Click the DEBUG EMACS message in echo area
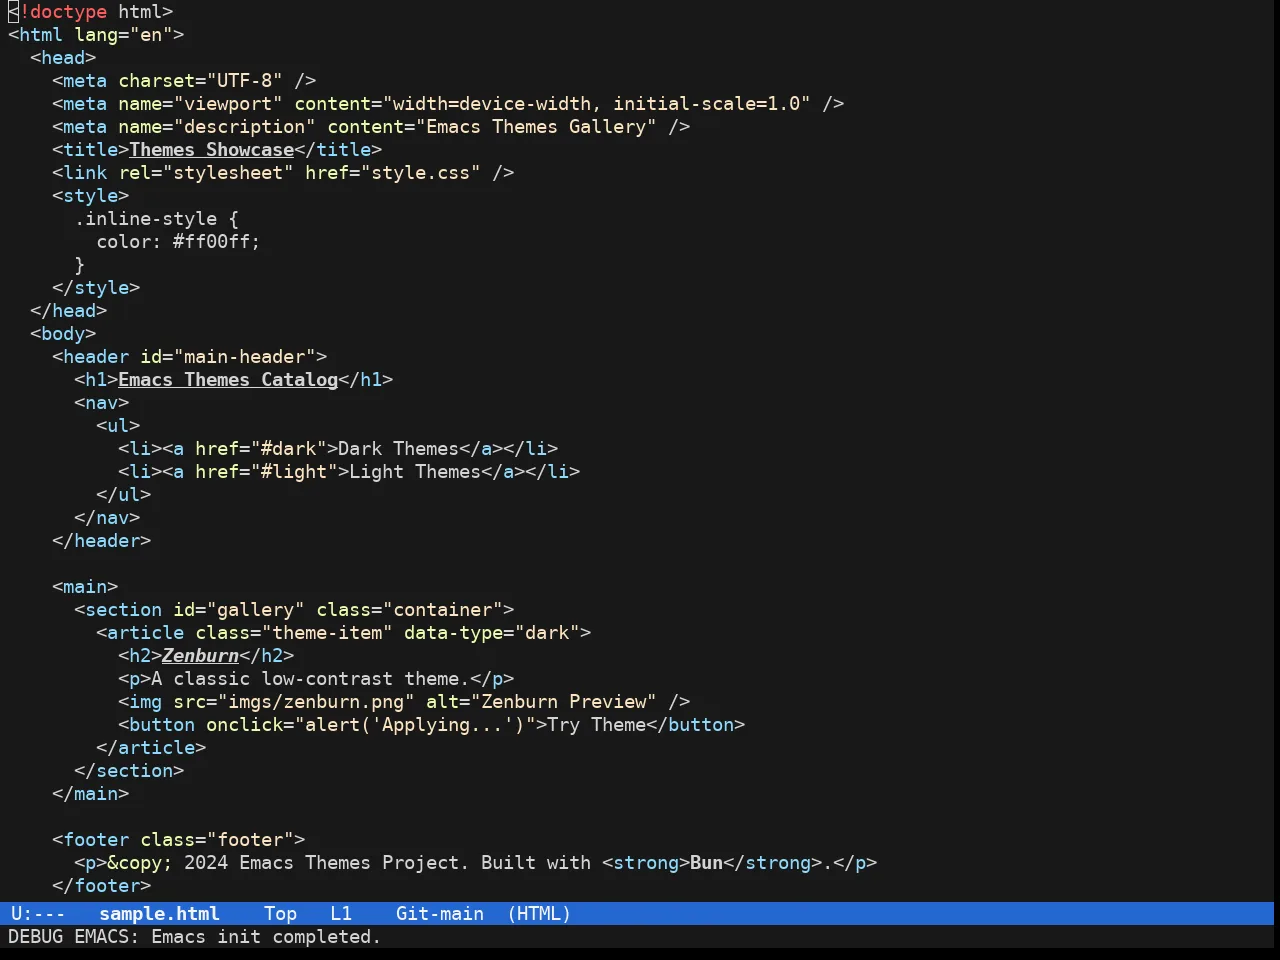The image size is (1280, 960). 194,936
